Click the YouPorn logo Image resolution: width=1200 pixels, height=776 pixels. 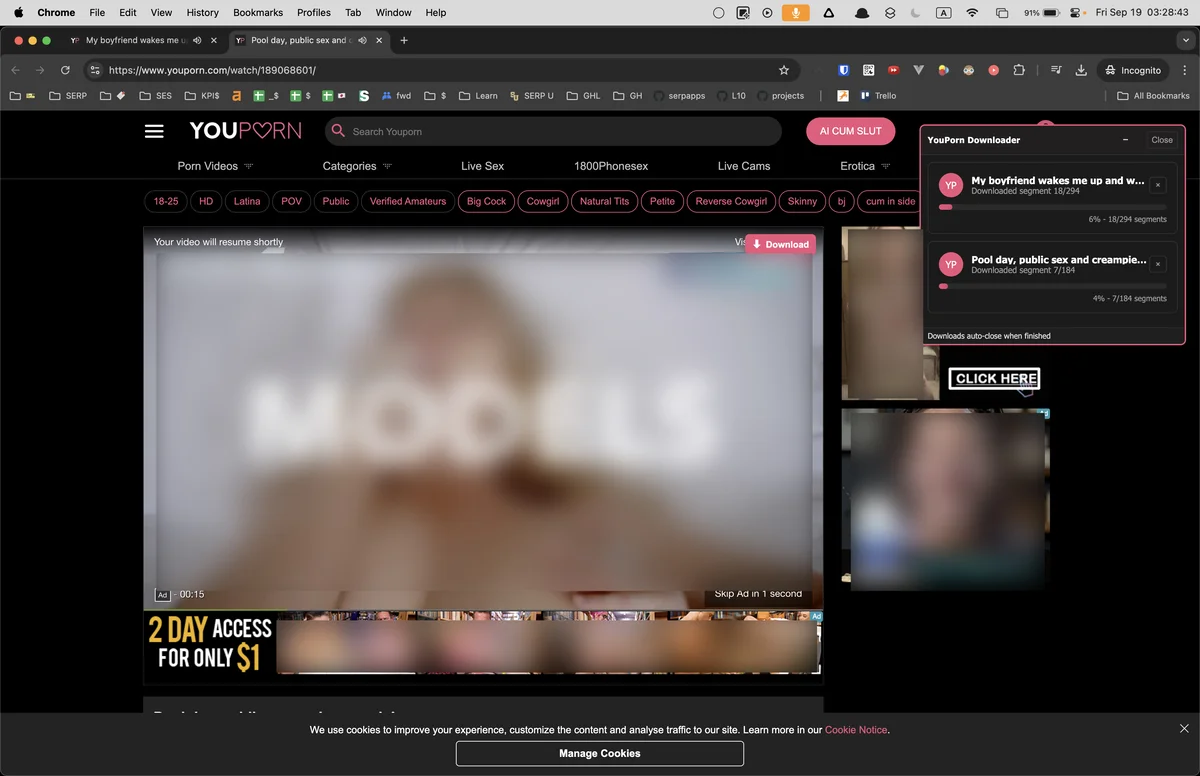tap(245, 130)
